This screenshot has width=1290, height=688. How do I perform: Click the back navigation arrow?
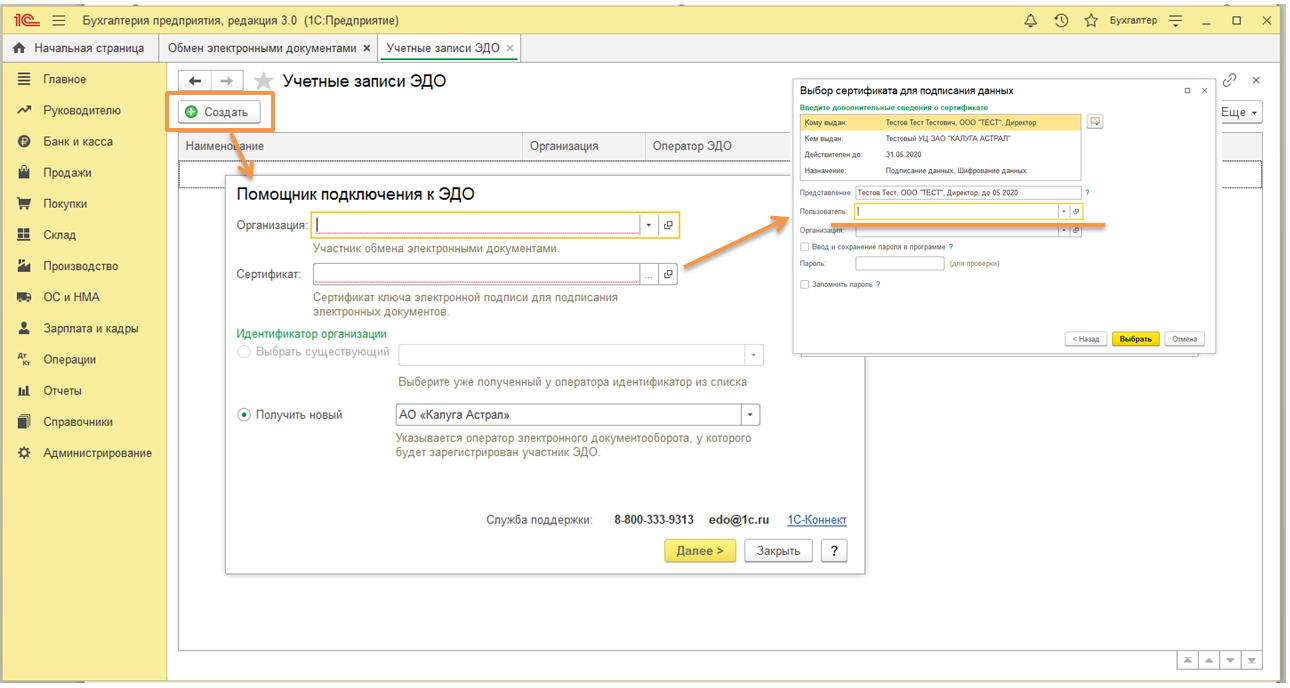[195, 81]
